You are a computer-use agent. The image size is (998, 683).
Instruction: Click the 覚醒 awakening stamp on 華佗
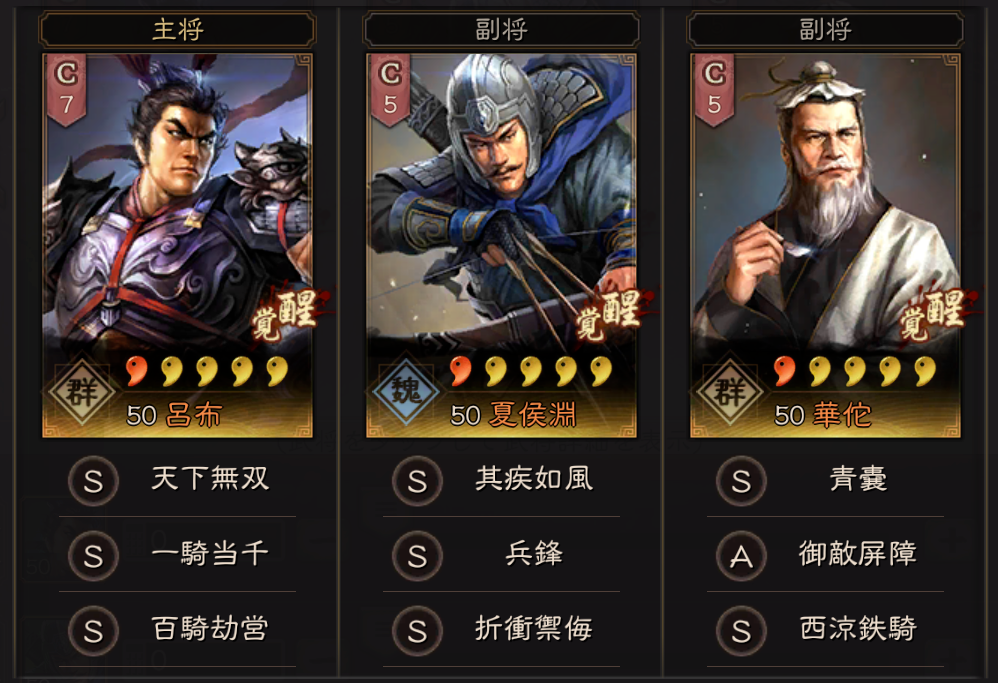pyautogui.click(x=932, y=314)
